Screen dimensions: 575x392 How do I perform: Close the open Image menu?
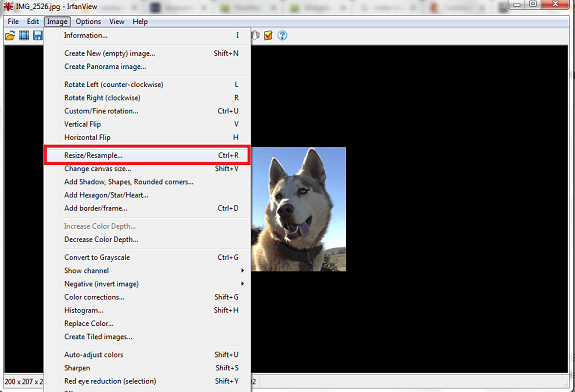(x=57, y=22)
